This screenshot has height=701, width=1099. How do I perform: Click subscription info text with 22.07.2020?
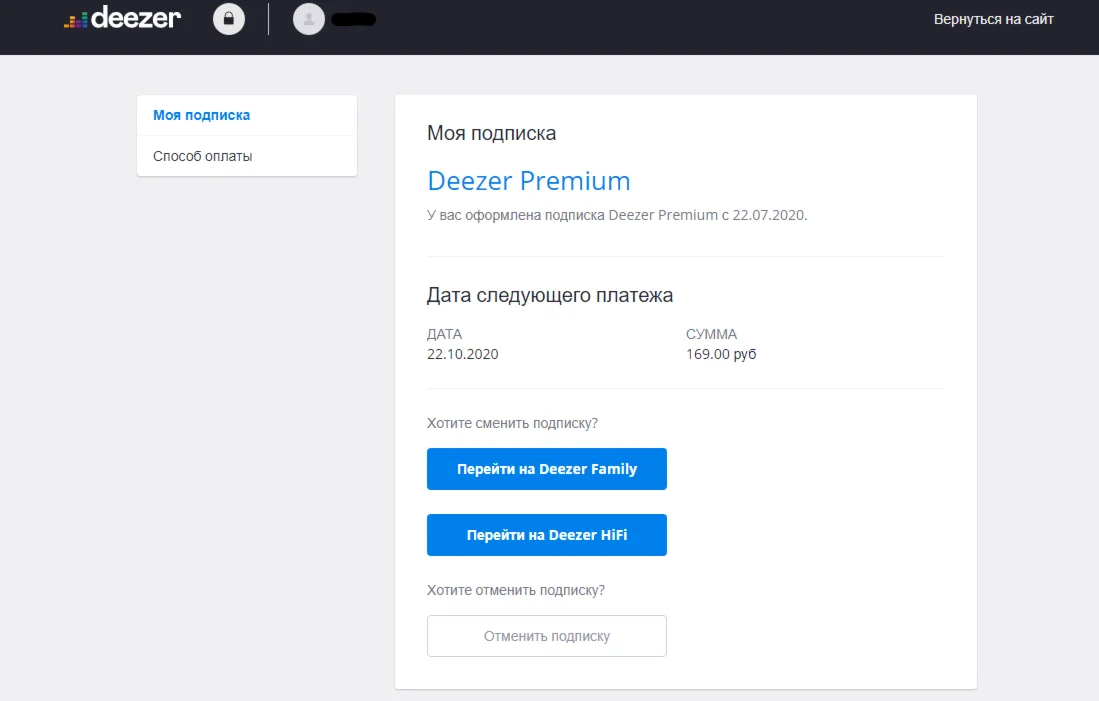[617, 215]
